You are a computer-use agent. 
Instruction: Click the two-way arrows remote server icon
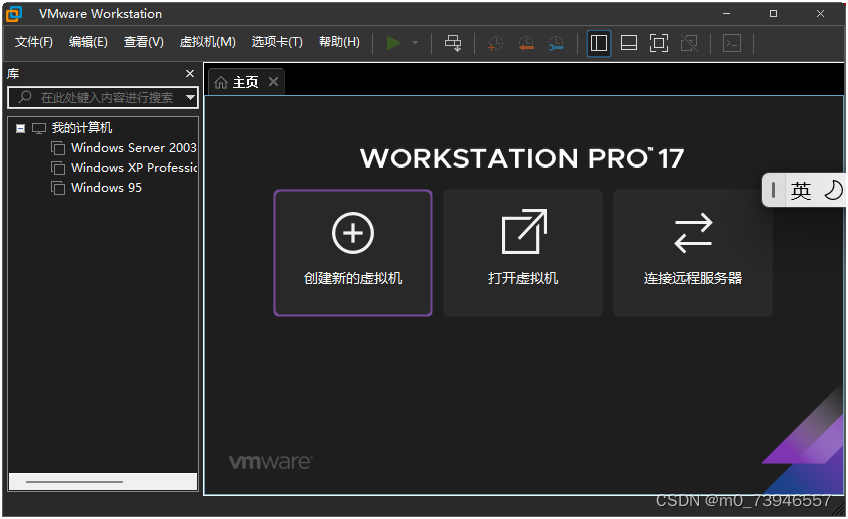[x=693, y=233]
